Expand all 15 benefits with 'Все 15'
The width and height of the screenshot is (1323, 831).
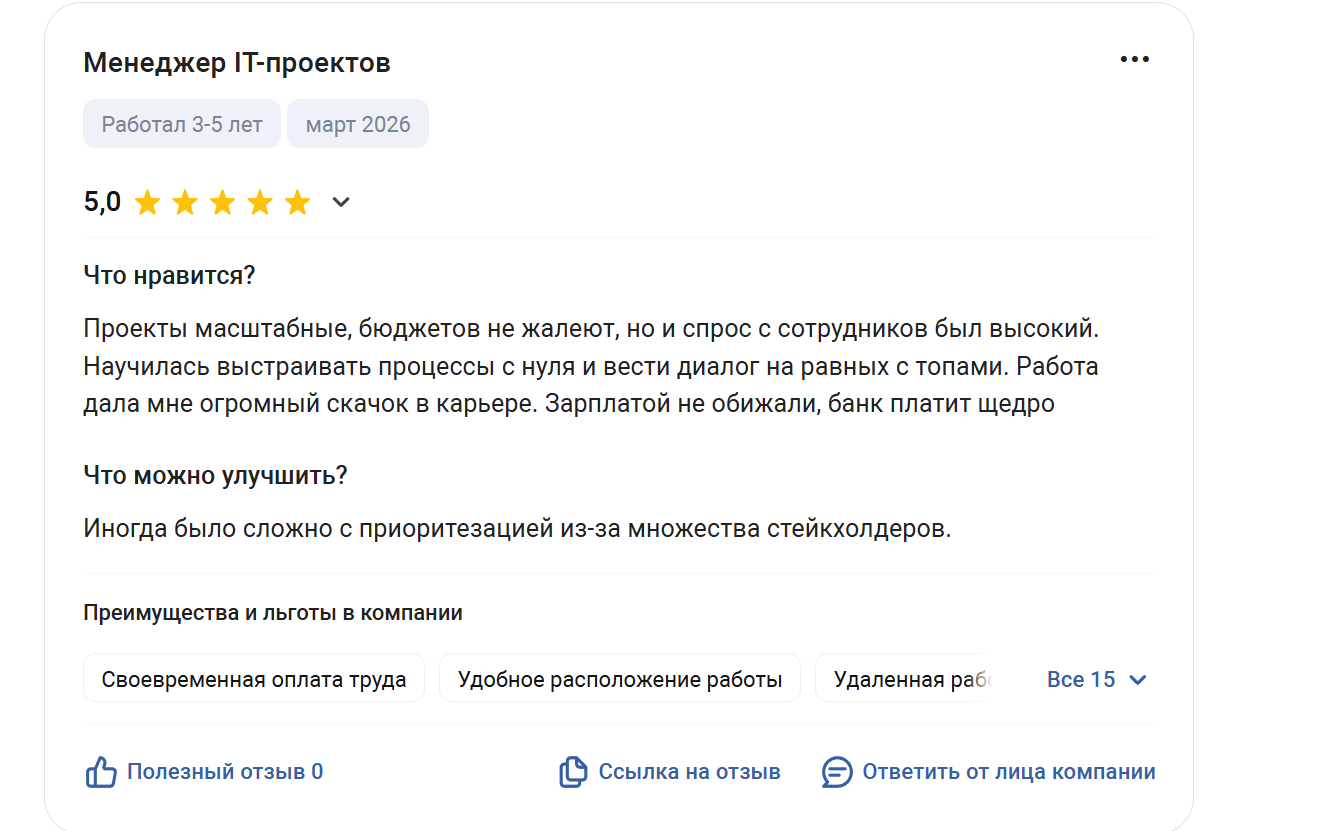coord(1080,680)
